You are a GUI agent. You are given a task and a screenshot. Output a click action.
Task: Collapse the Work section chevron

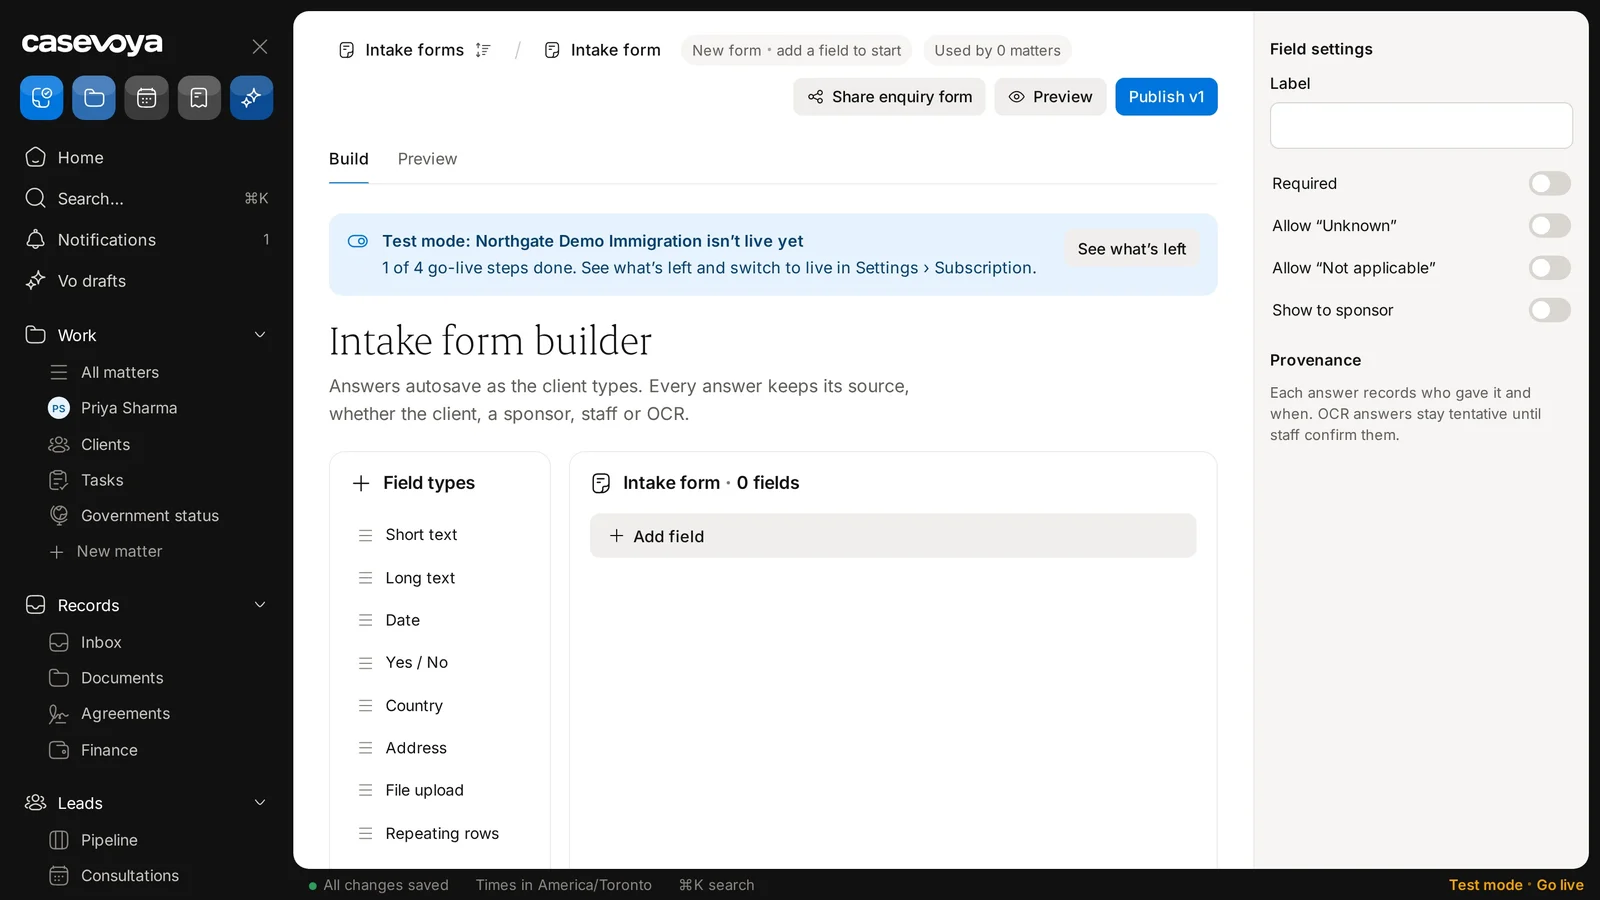point(260,335)
